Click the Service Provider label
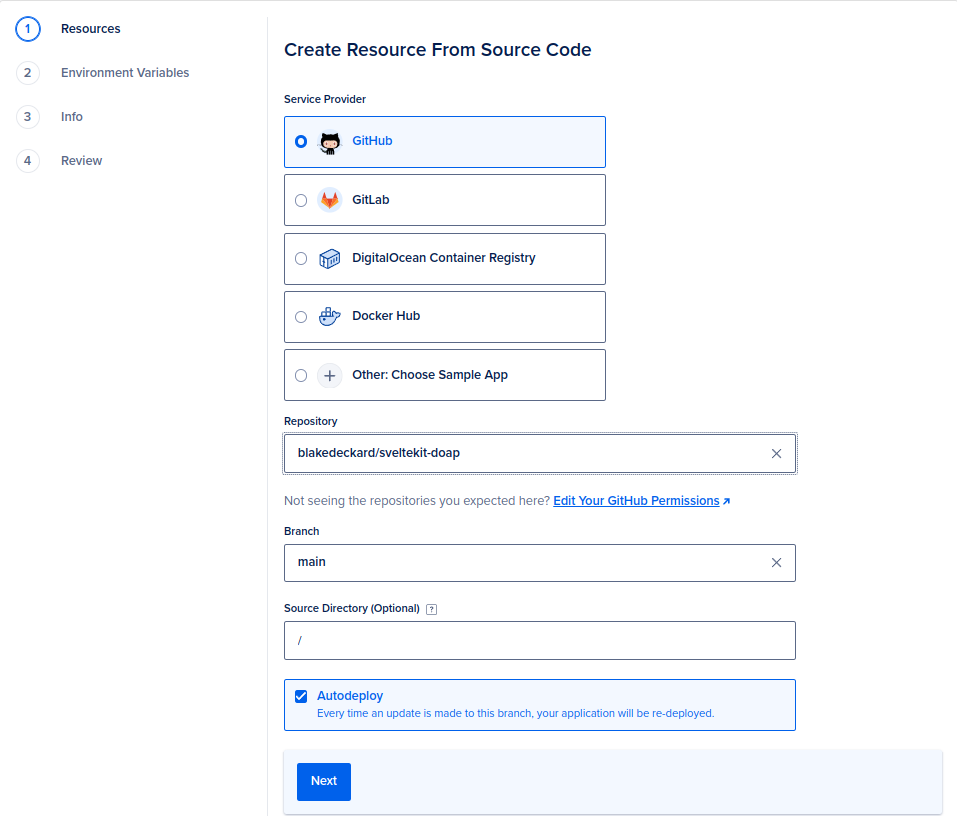 pyautogui.click(x=325, y=99)
